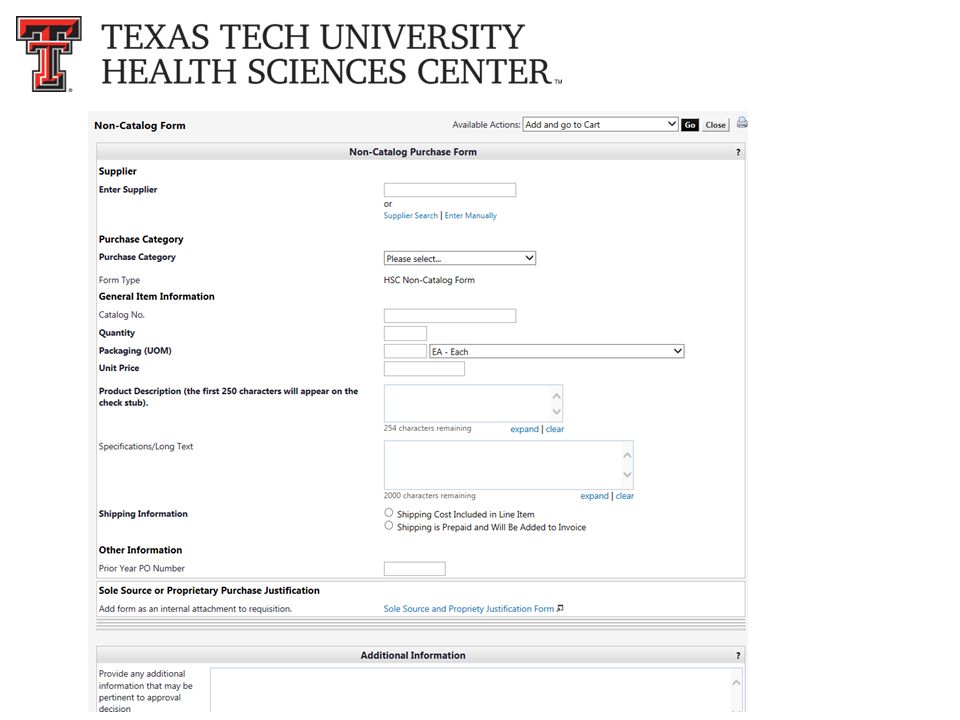This screenshot has width=960, height=720.
Task: Click the Close button
Action: click(x=715, y=125)
